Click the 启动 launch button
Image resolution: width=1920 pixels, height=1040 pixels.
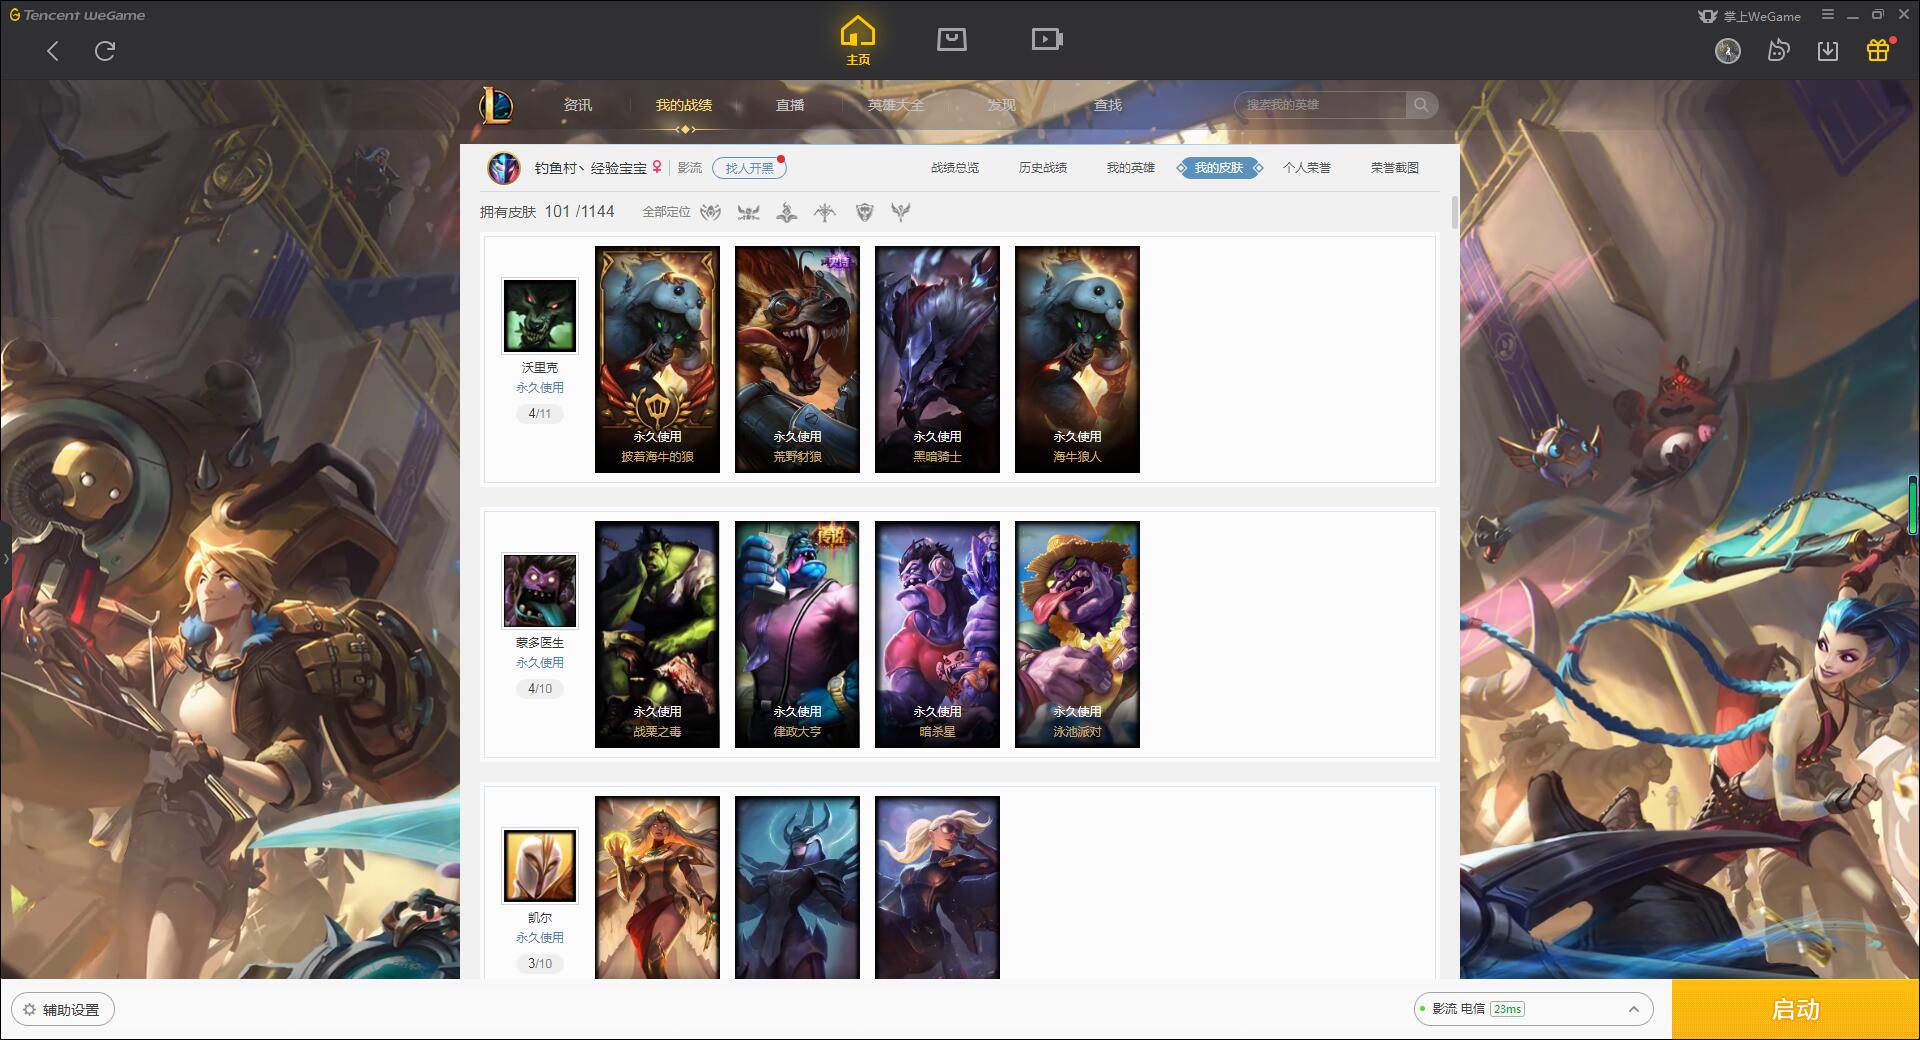[1795, 1010]
